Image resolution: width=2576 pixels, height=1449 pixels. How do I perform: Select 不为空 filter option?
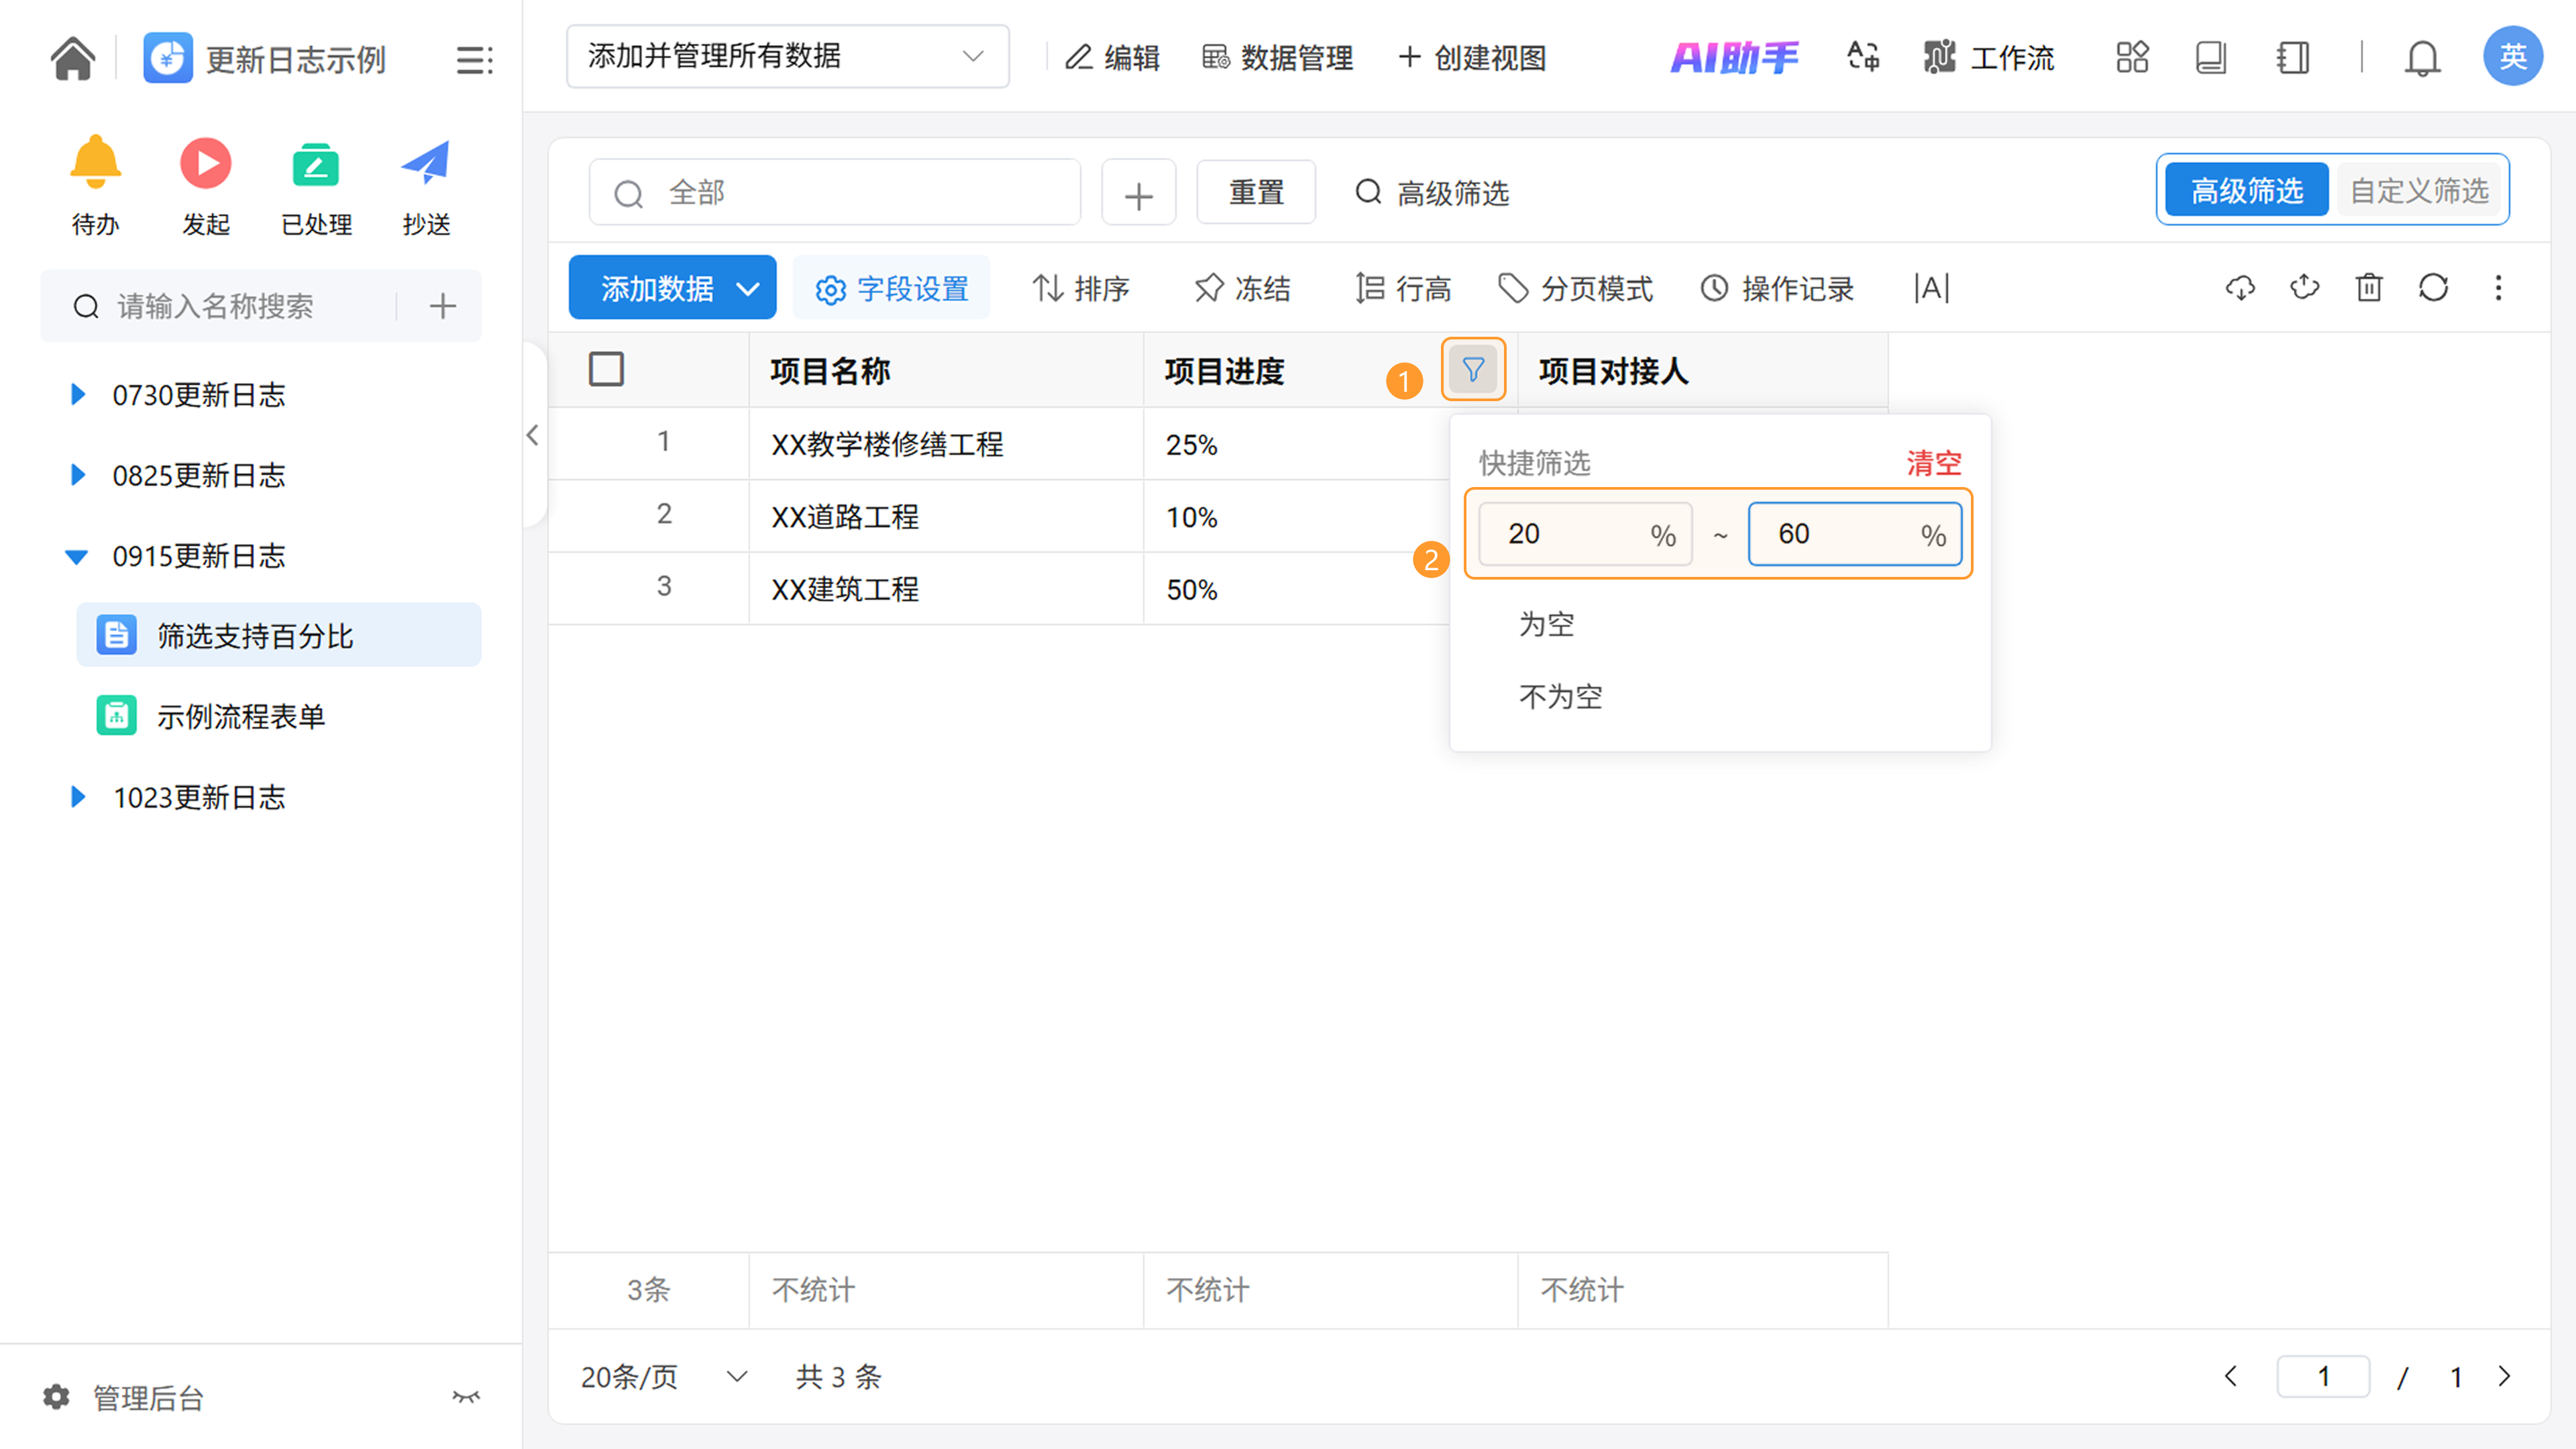coord(1560,696)
